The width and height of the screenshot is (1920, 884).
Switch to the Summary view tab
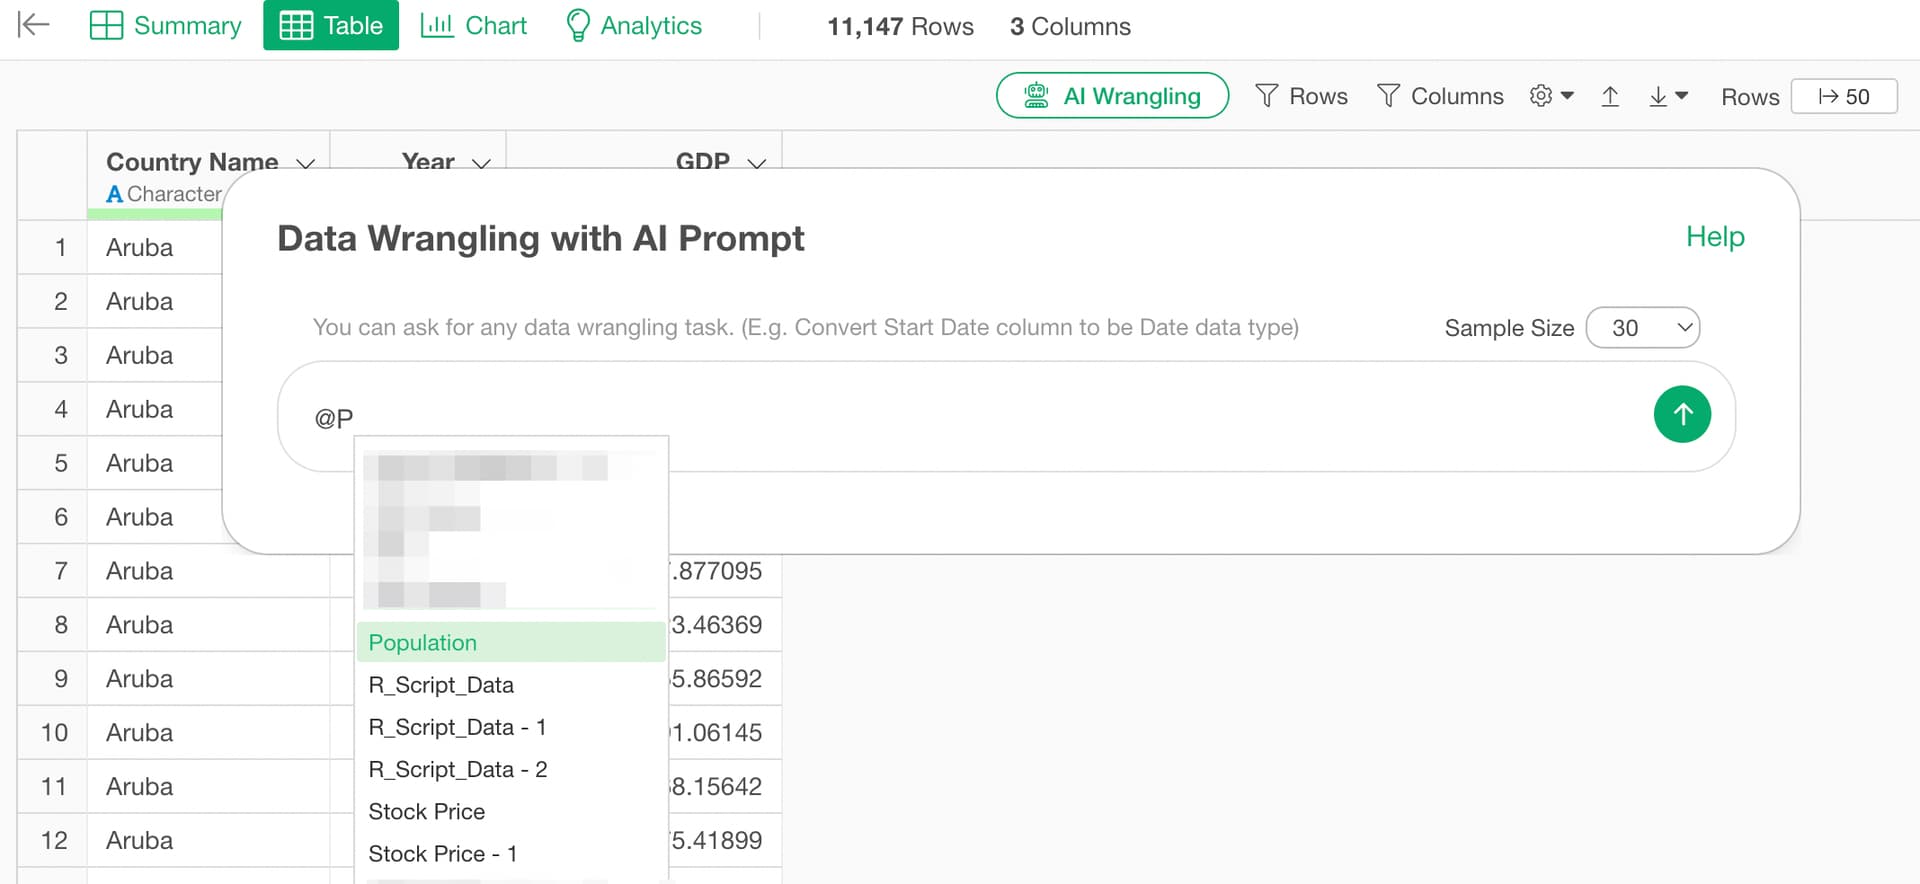click(x=166, y=26)
